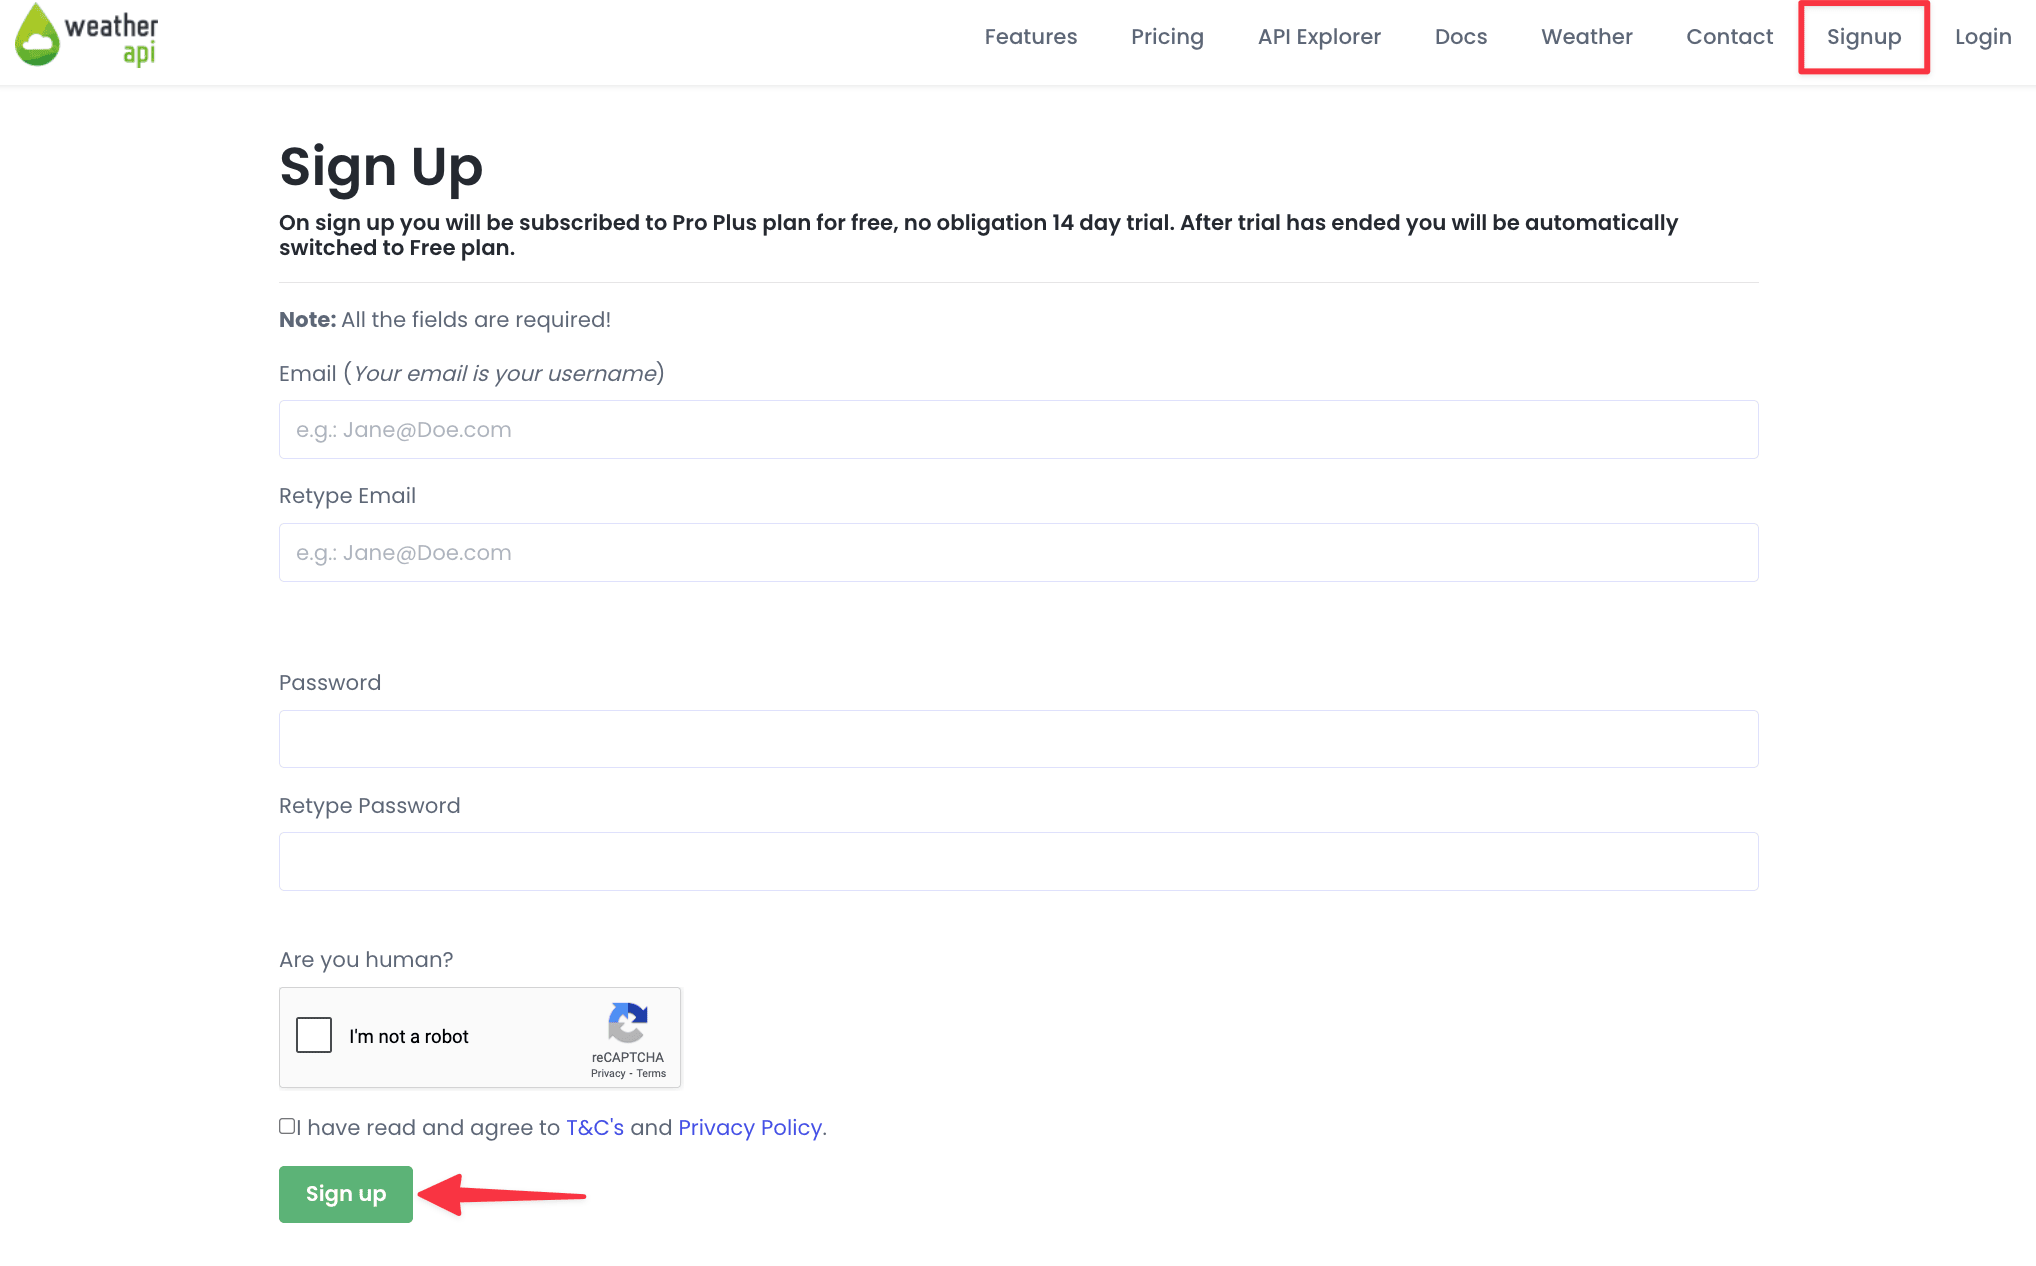This screenshot has height=1266, width=2036.
Task: Click the Retype Email input field
Action: click(1018, 552)
